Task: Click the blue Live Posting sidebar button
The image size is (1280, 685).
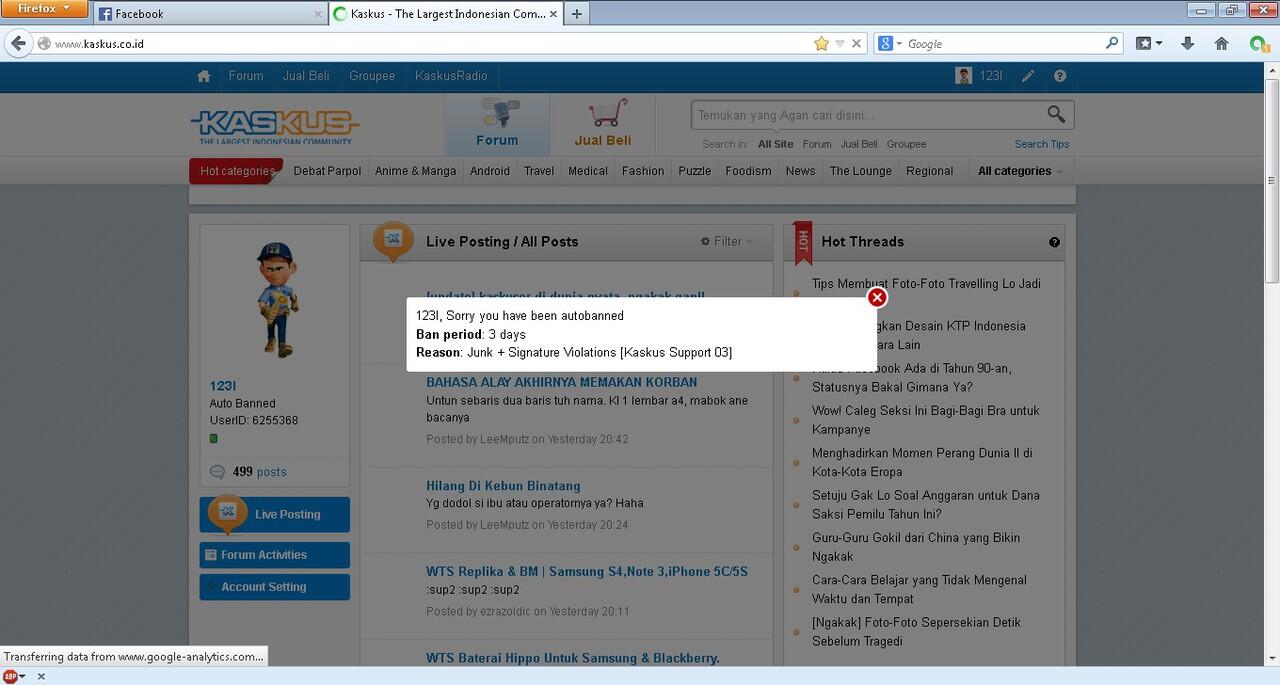Action: coord(275,515)
